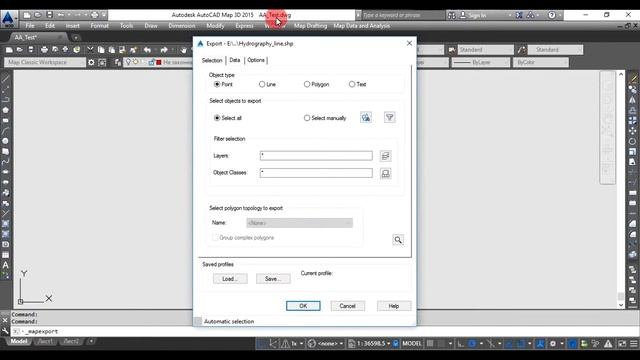Click the drawing area vertical scrollbar
Viewport: 640px width, 360px height.
(x=621, y=189)
